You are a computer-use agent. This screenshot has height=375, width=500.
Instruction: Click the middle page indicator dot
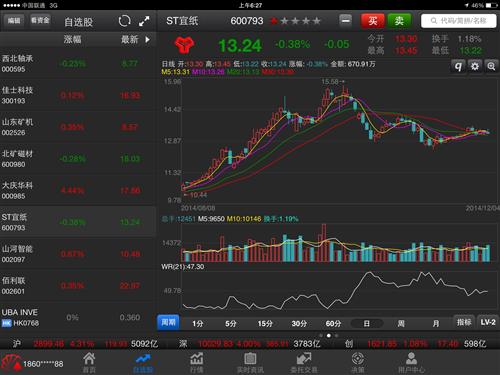[329, 335]
